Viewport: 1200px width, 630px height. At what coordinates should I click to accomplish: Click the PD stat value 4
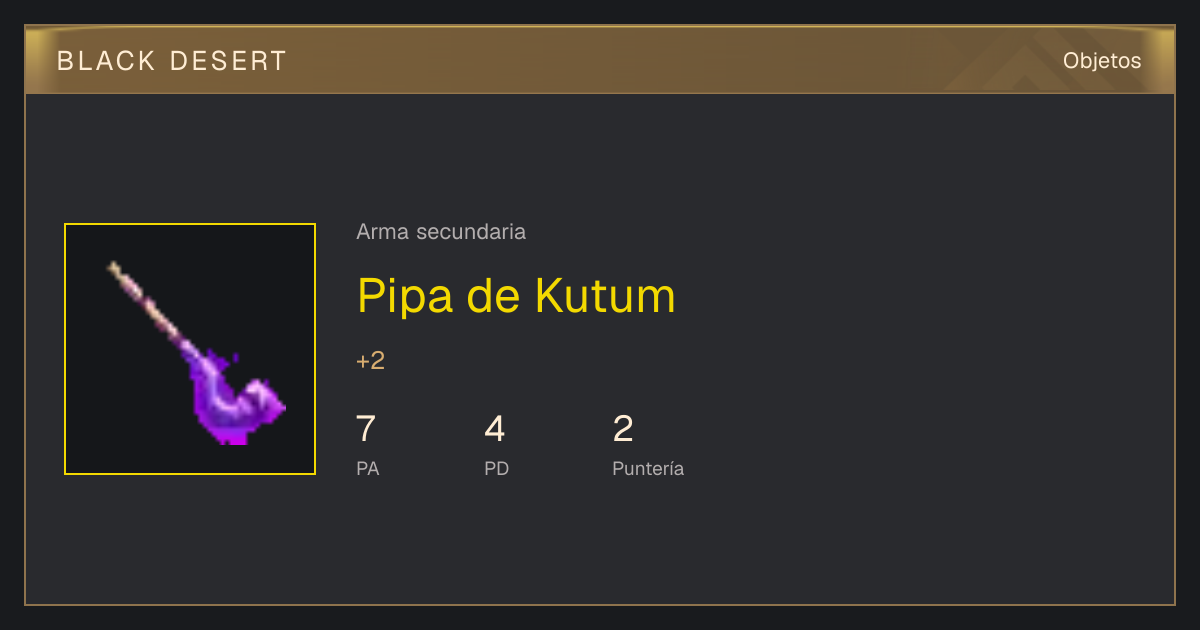(x=495, y=429)
